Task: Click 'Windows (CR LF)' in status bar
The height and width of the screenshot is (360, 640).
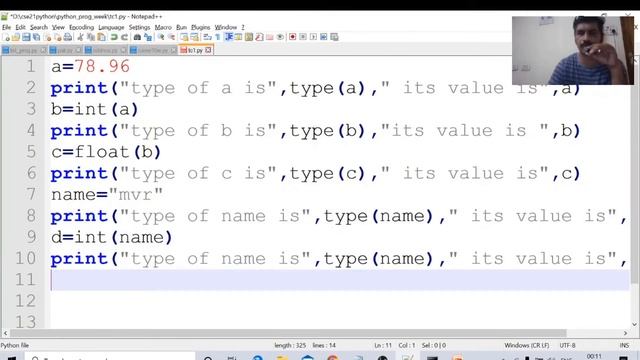Action: pos(527,345)
